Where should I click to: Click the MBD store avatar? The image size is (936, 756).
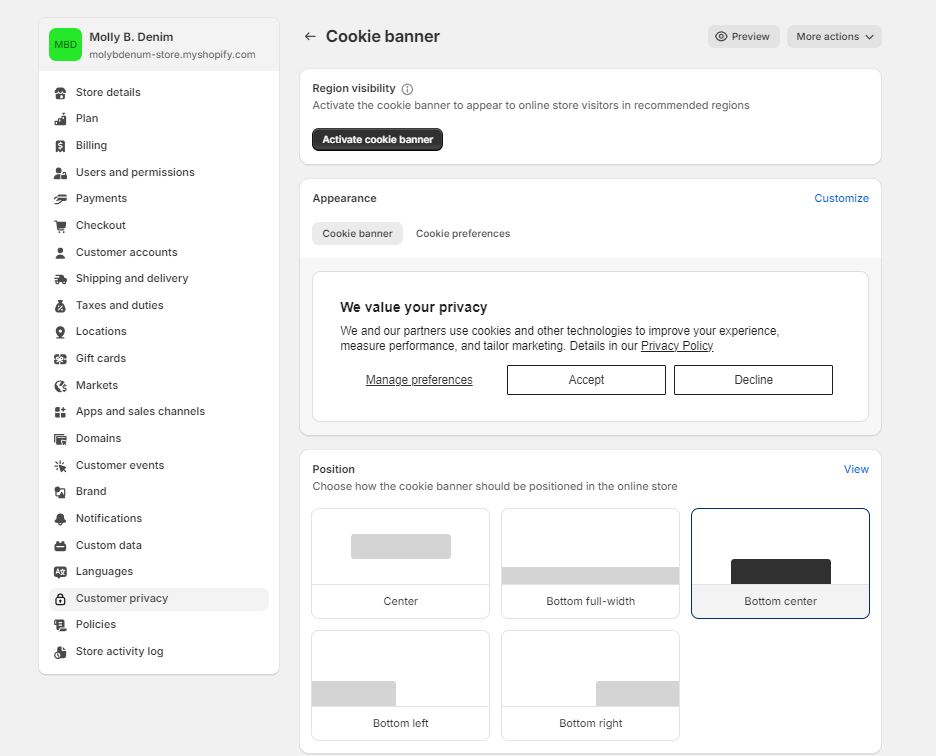(x=65, y=44)
